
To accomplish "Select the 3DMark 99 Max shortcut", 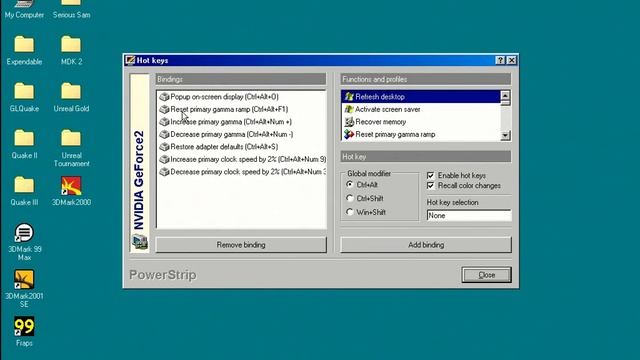I will pos(24,233).
